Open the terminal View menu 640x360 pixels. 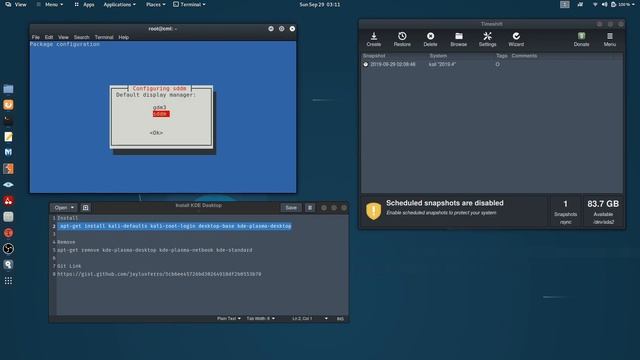(x=63, y=37)
